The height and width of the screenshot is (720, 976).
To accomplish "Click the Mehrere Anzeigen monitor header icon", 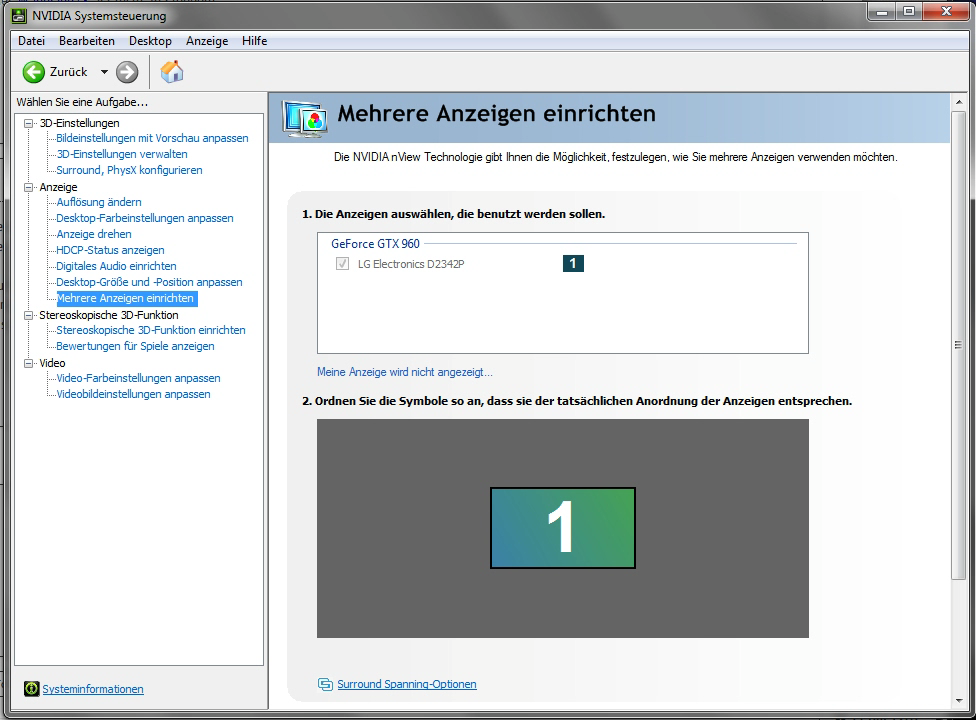I will [x=304, y=118].
